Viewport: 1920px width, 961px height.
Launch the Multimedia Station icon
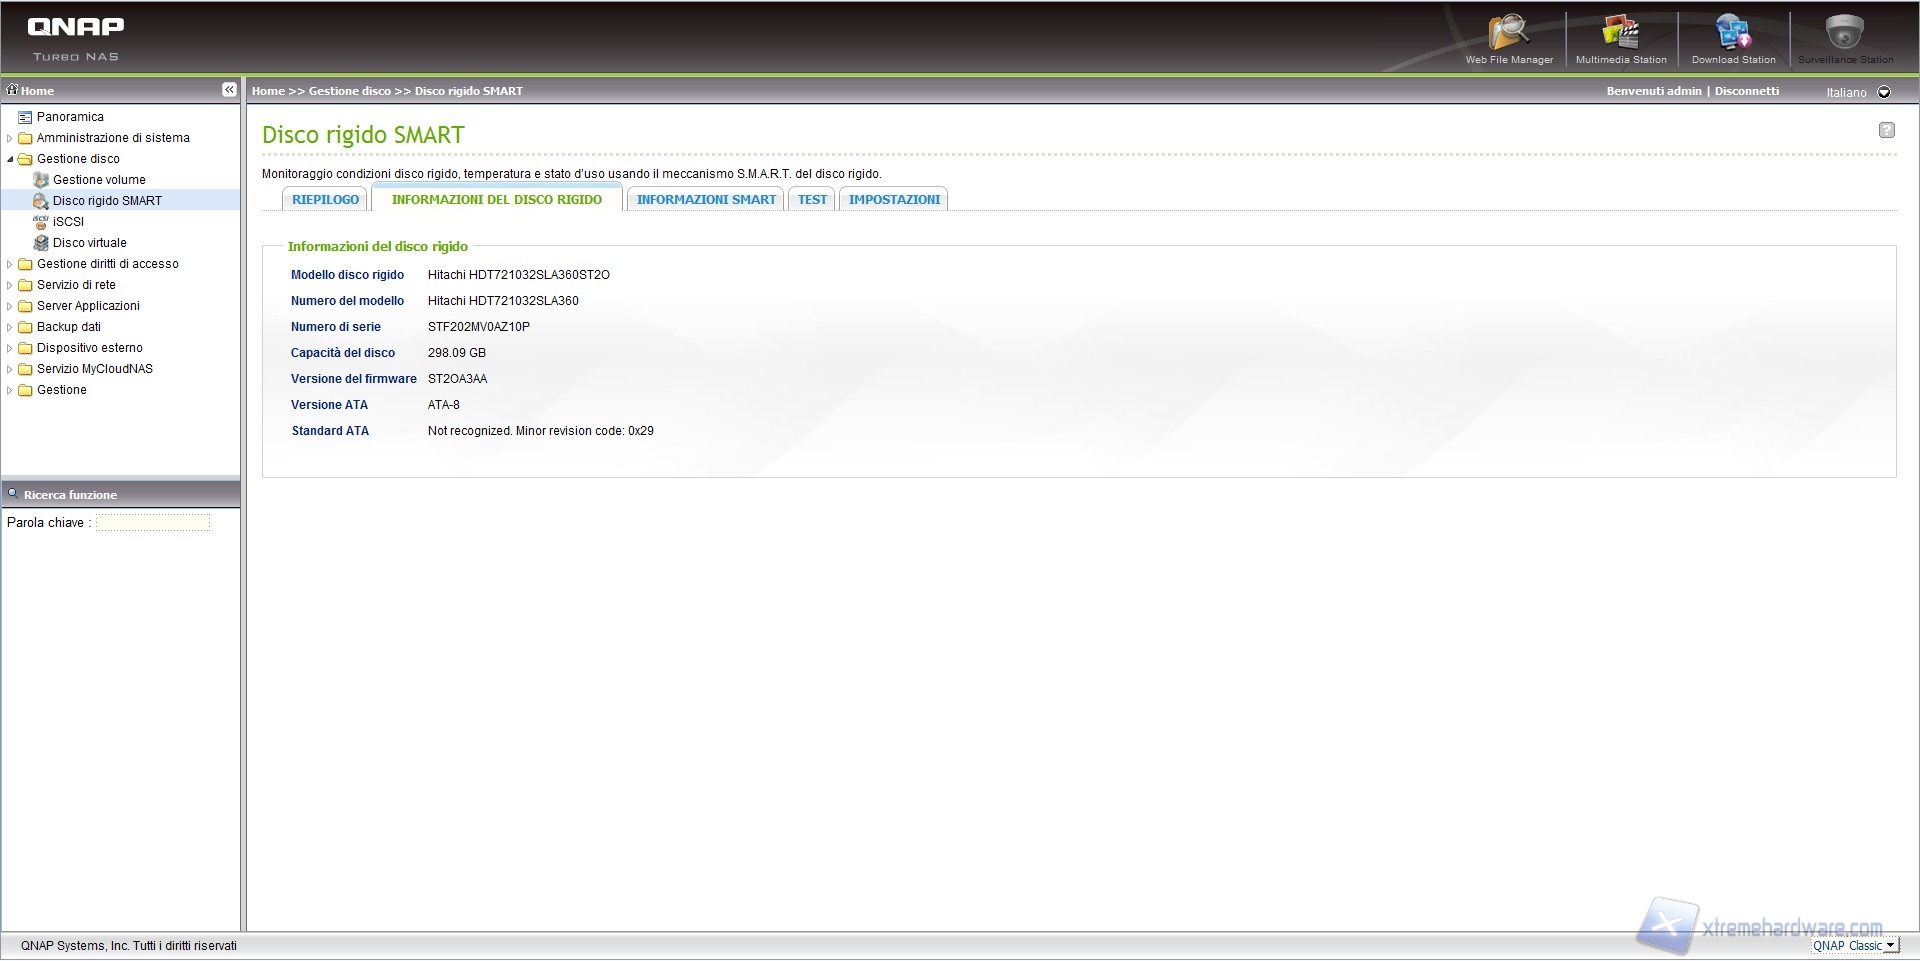[1620, 34]
